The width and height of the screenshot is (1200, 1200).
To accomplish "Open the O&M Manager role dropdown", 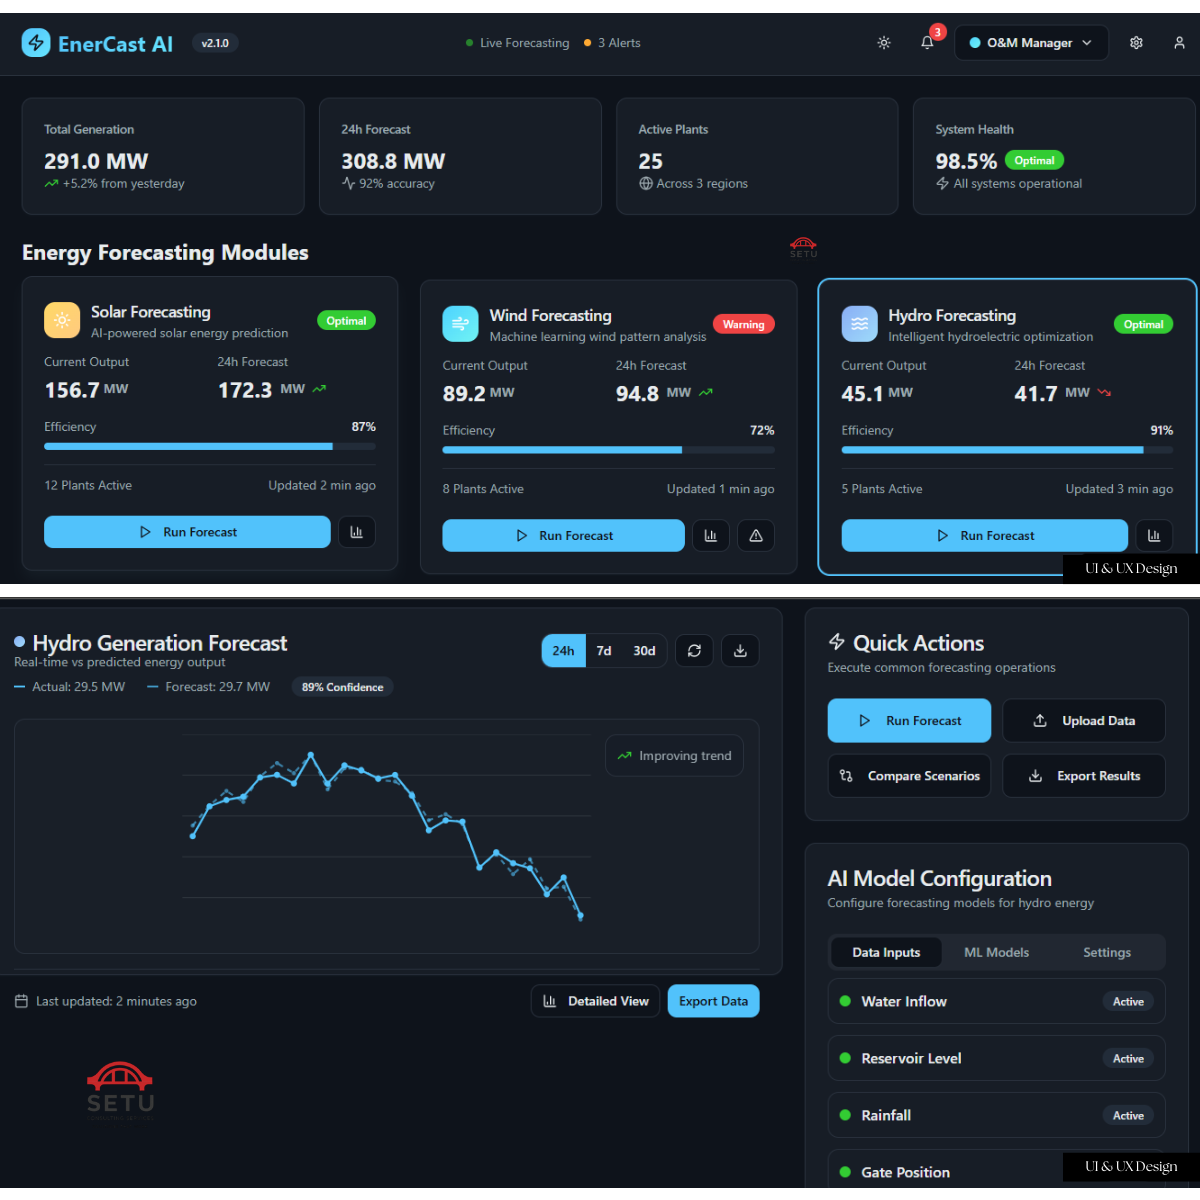I will 1031,43.
